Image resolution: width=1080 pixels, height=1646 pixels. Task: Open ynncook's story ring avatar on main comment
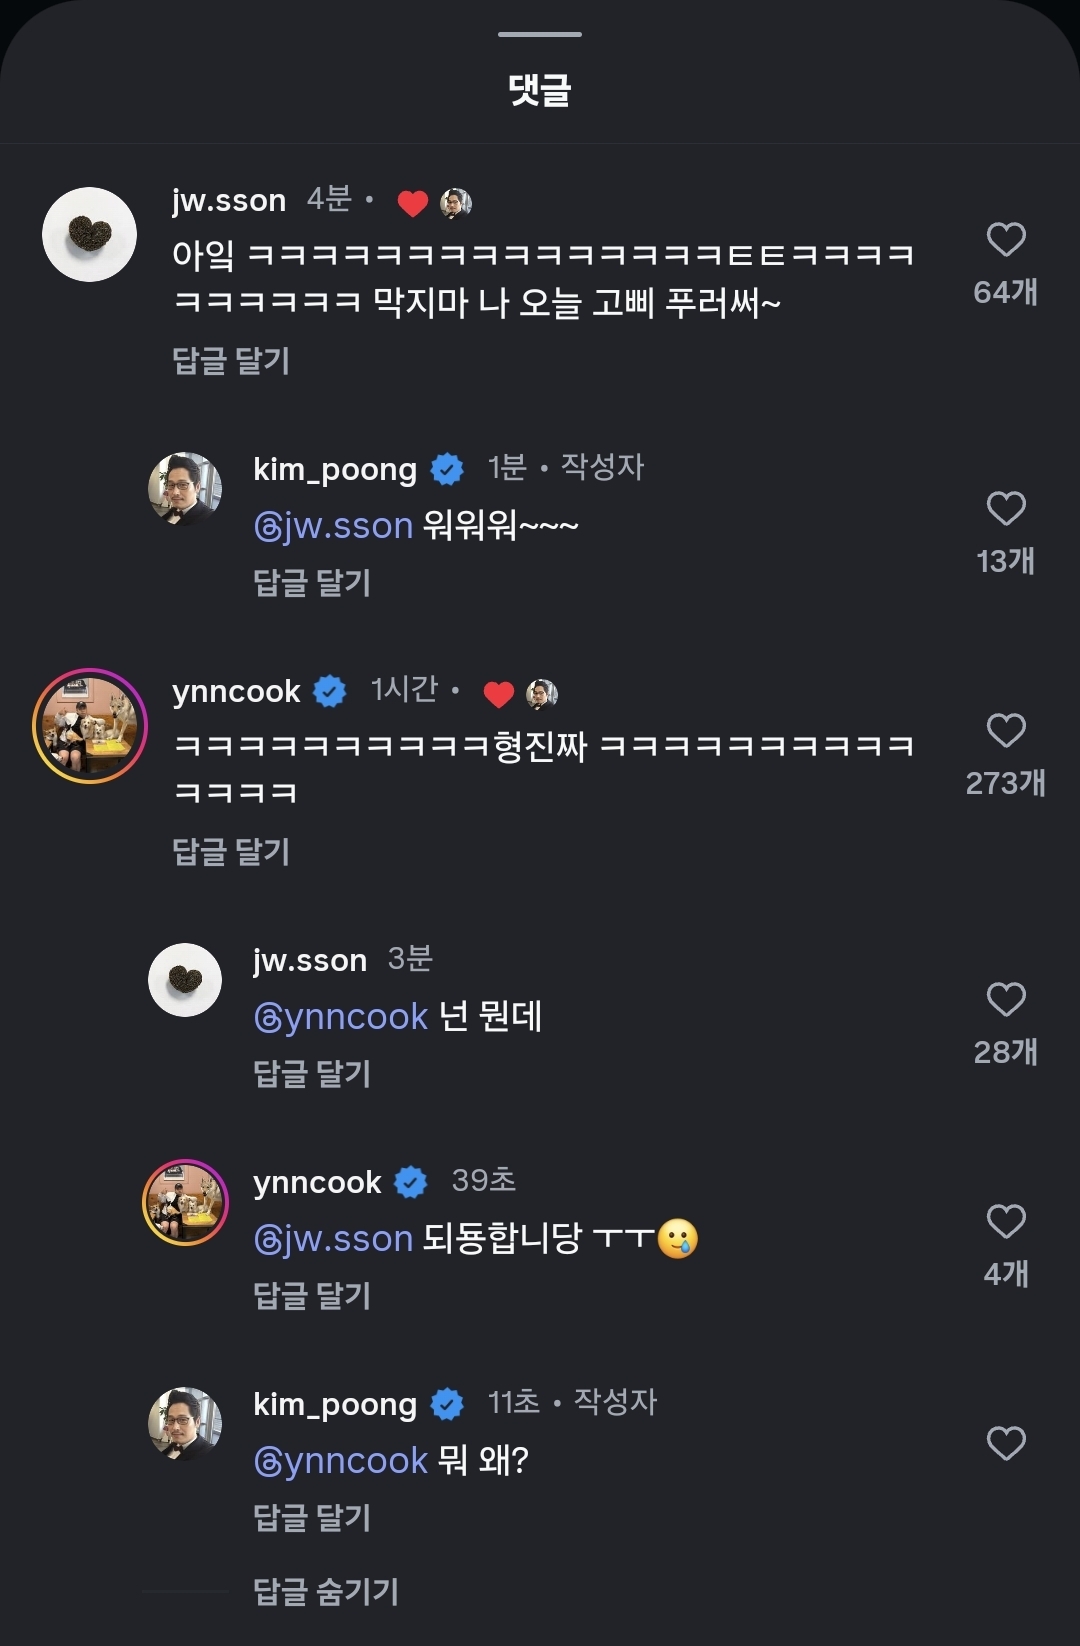90,726
